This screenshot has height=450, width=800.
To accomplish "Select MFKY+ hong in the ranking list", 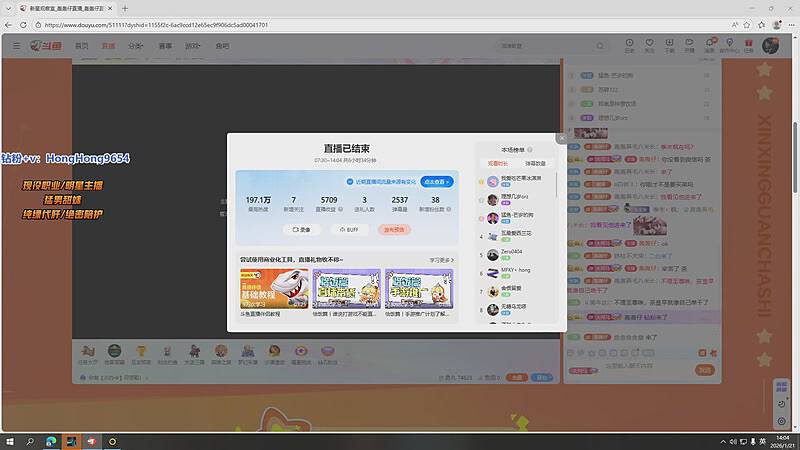I will click(515, 272).
